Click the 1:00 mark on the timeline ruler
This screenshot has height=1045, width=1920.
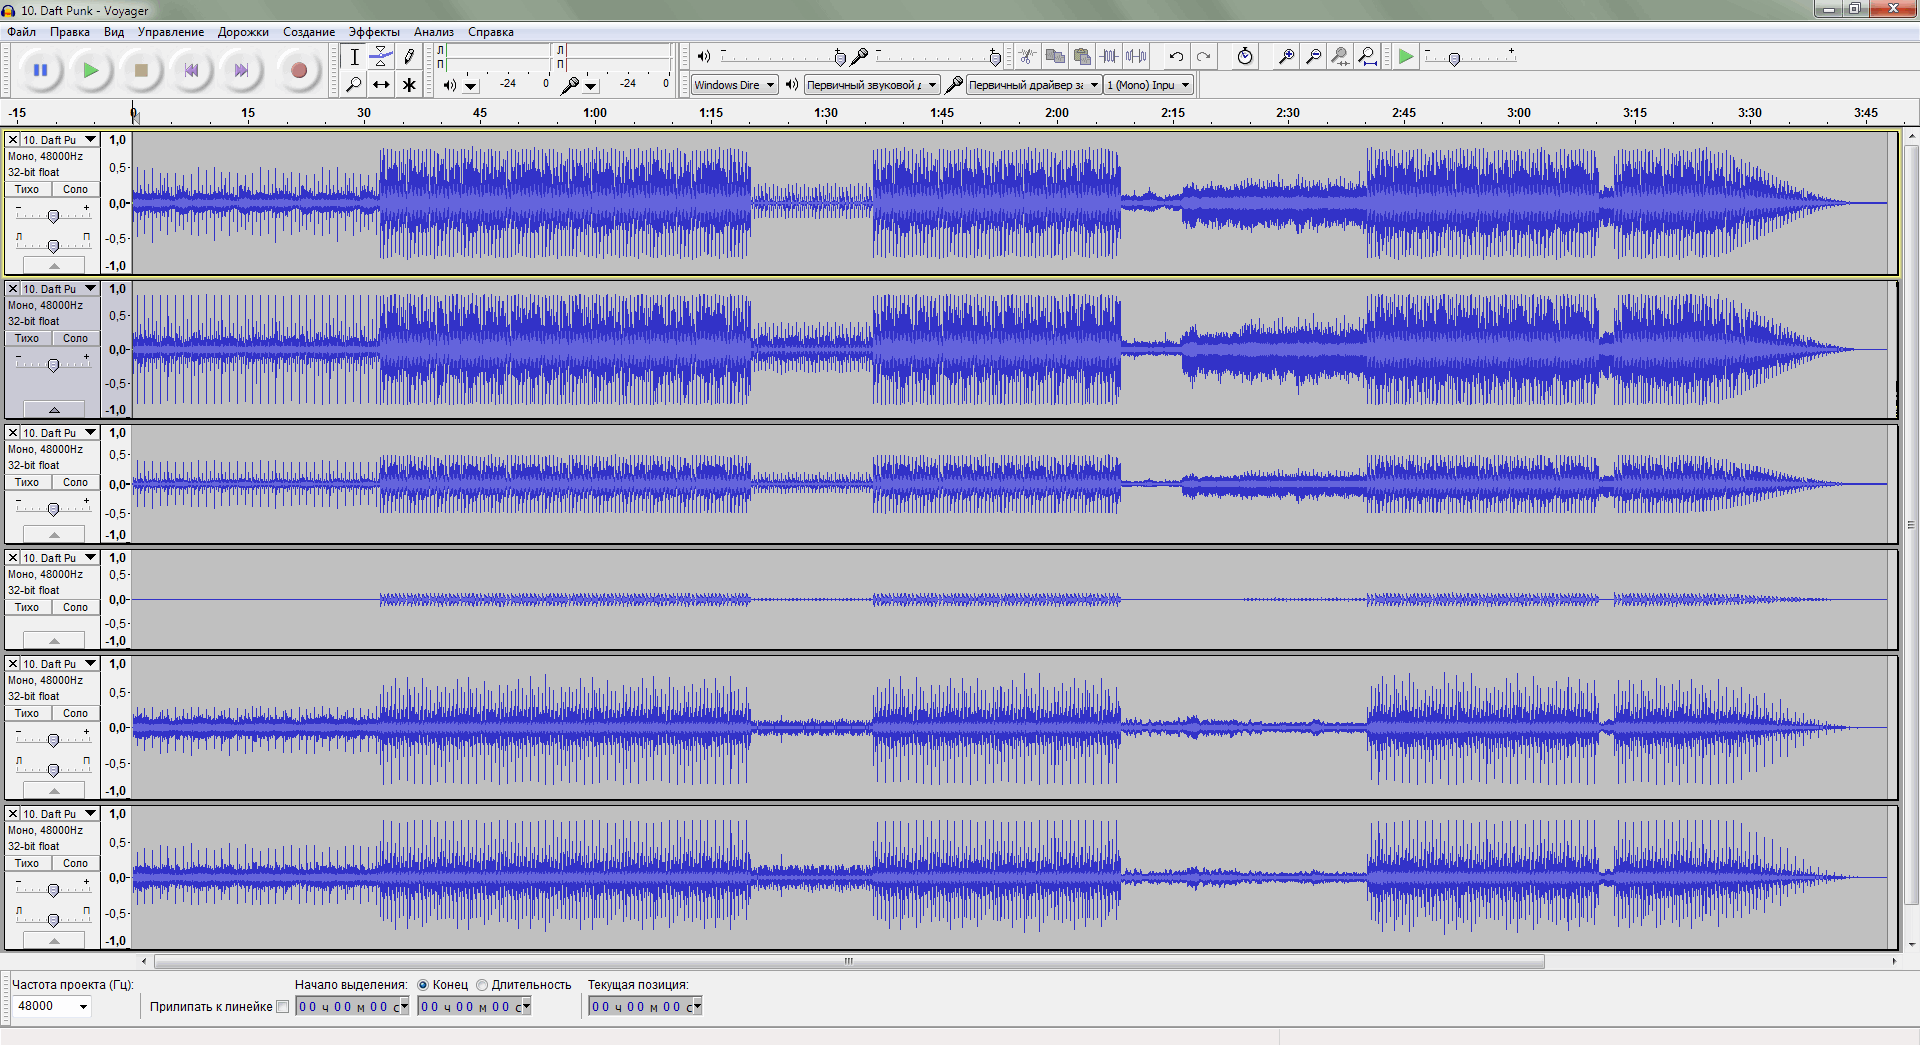[x=594, y=113]
